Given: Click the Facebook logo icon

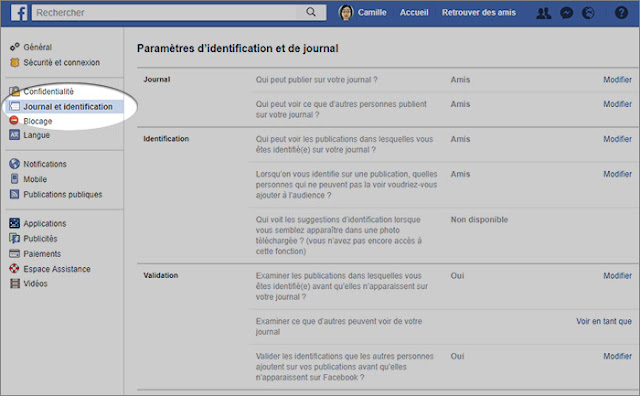Looking at the screenshot, I should (x=19, y=13).
